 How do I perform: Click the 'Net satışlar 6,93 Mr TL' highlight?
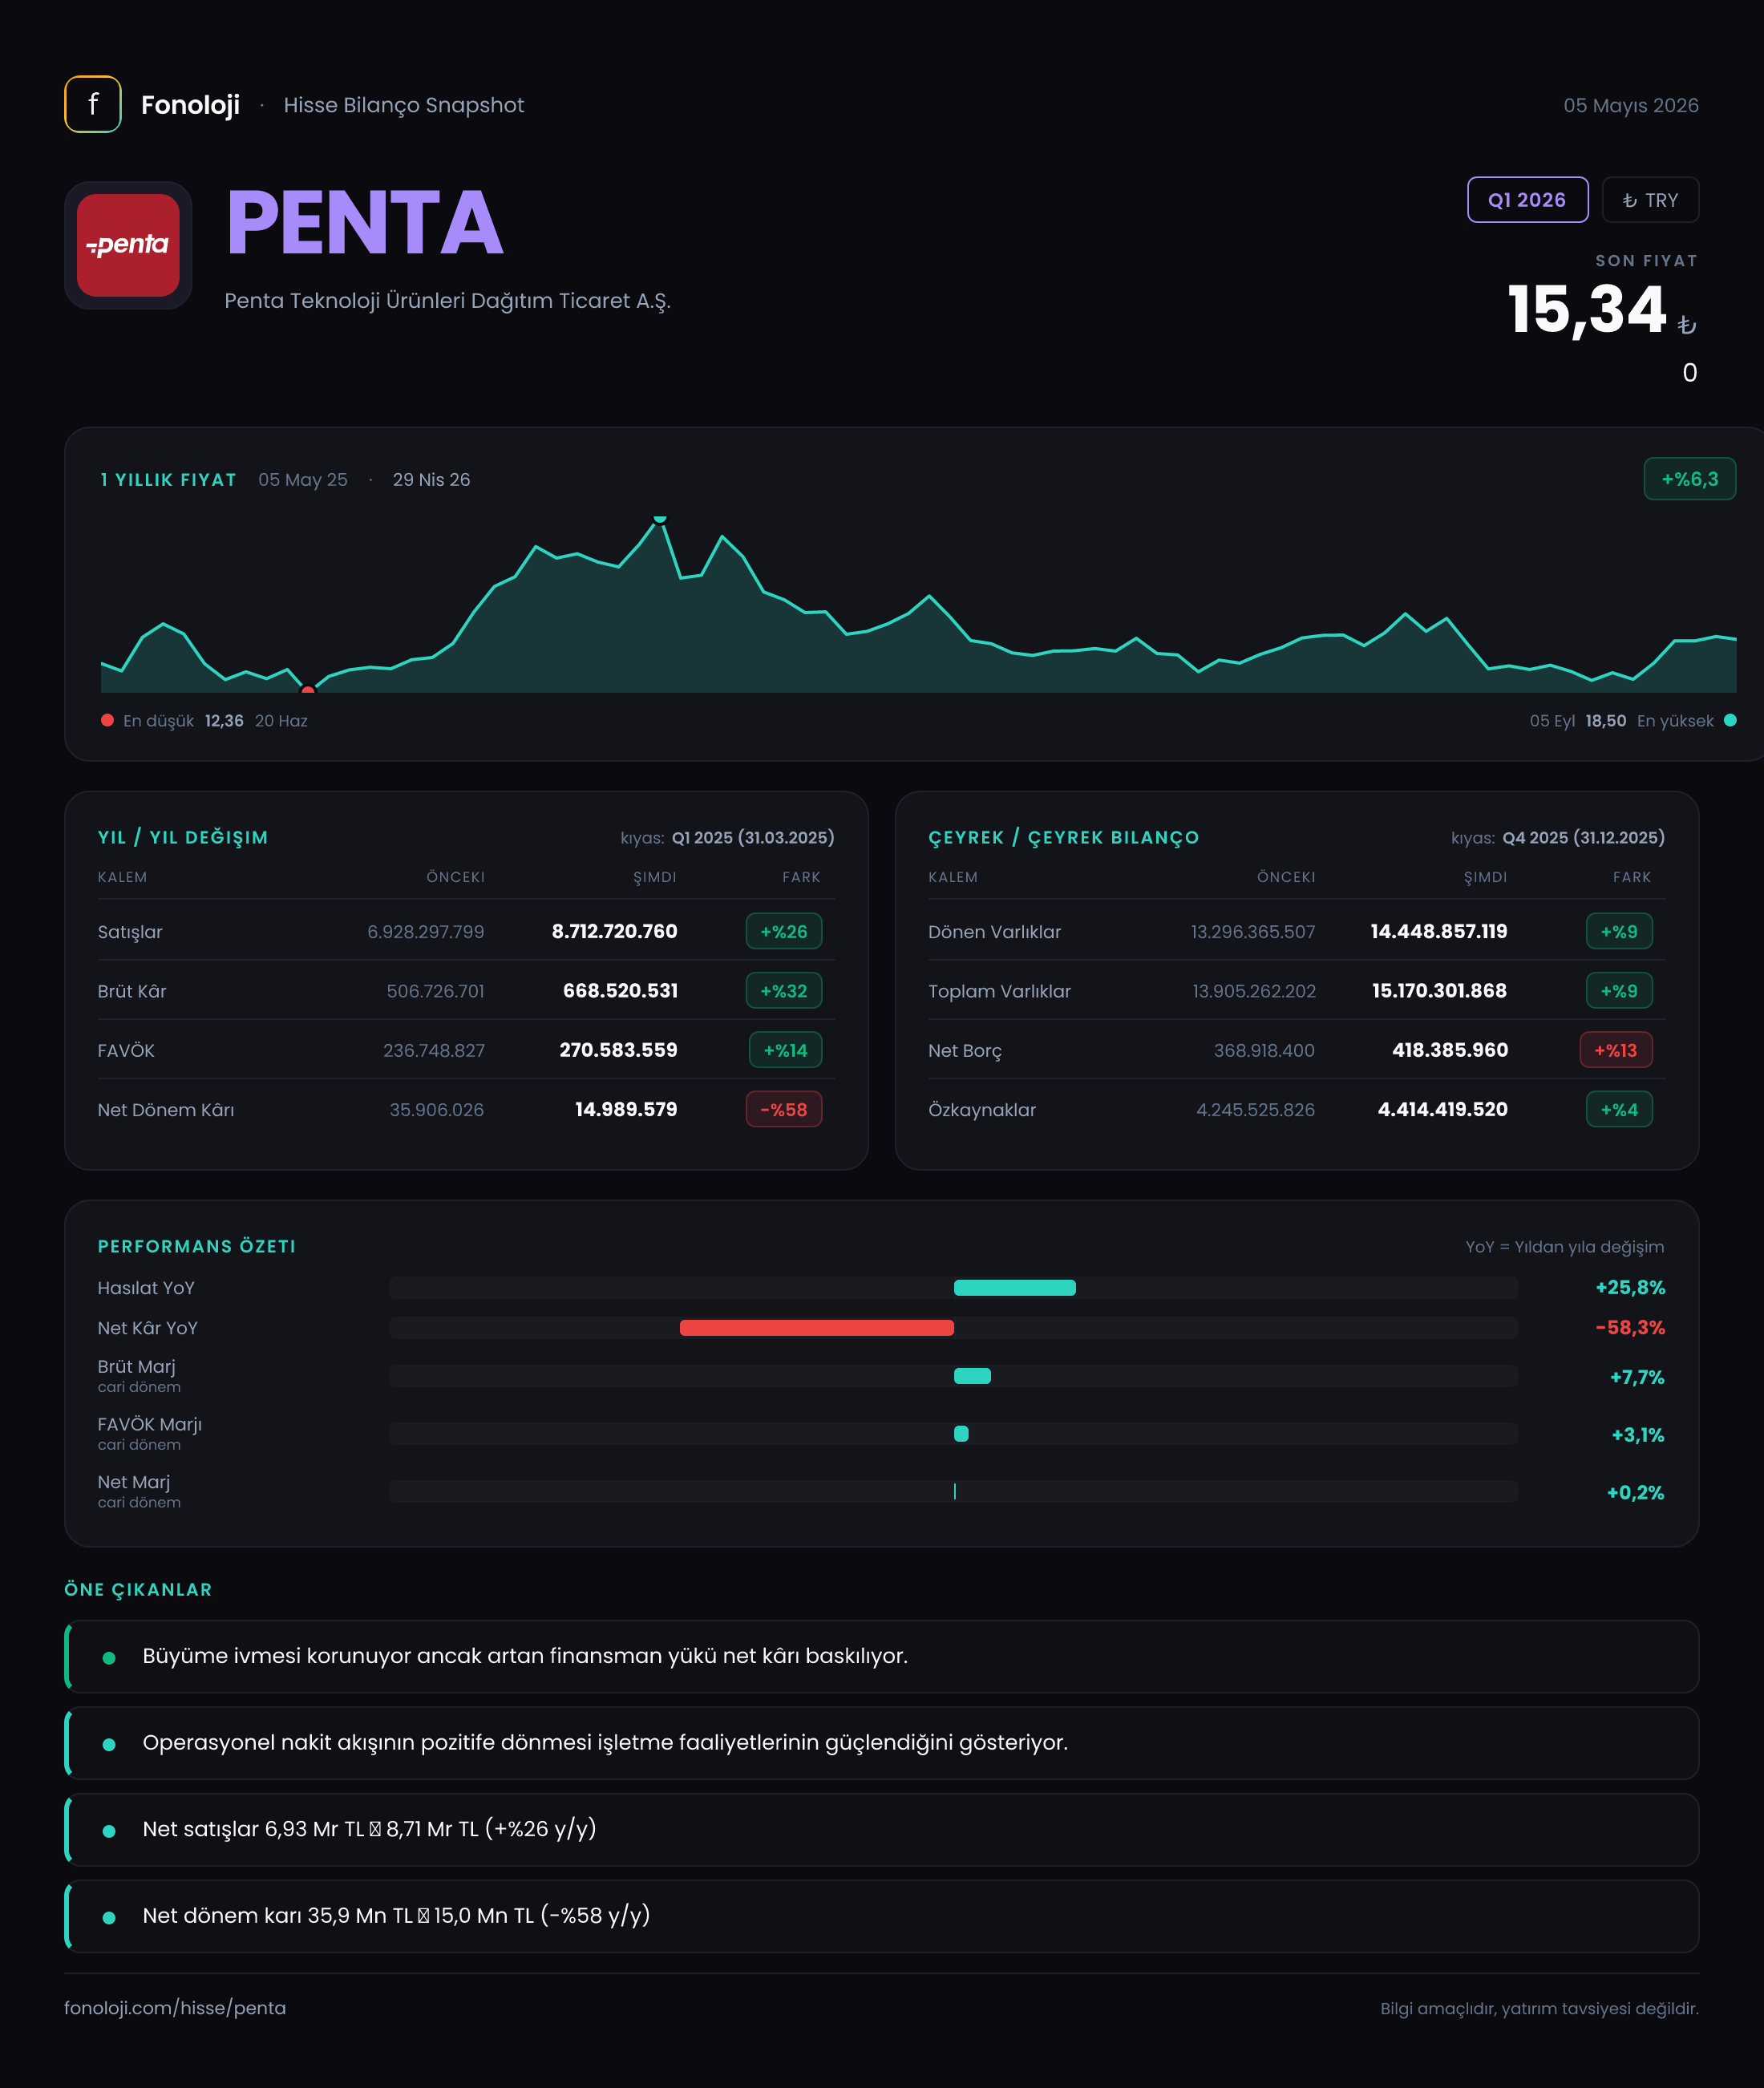pos(881,1829)
